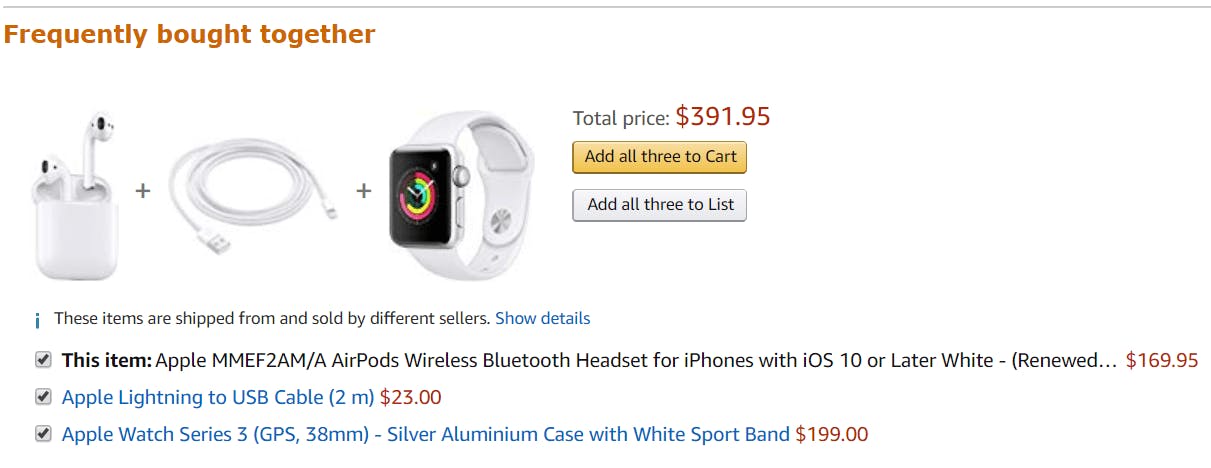
Task: Open the Apple Lightning to USB Cable link
Action: click(219, 397)
